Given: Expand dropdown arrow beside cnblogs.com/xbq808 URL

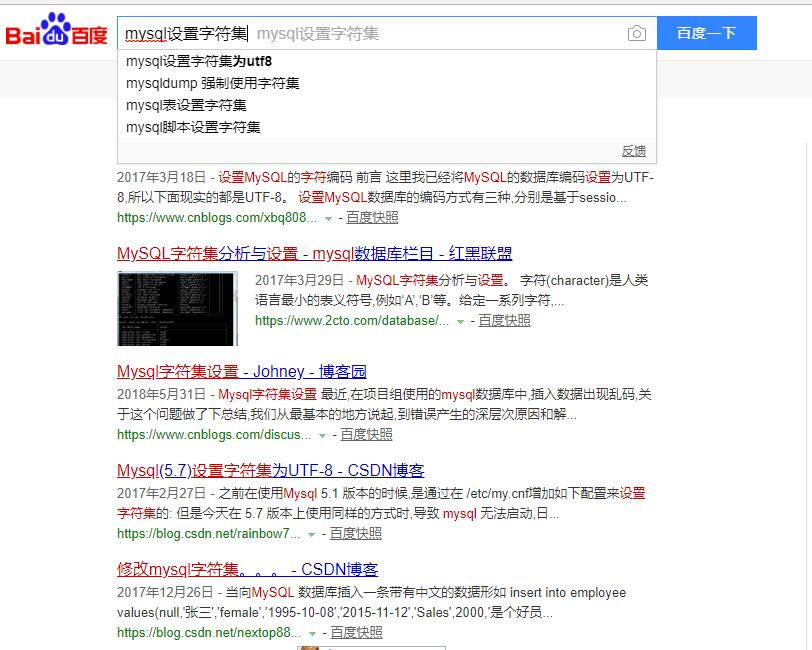Looking at the screenshot, I should click(328, 219).
